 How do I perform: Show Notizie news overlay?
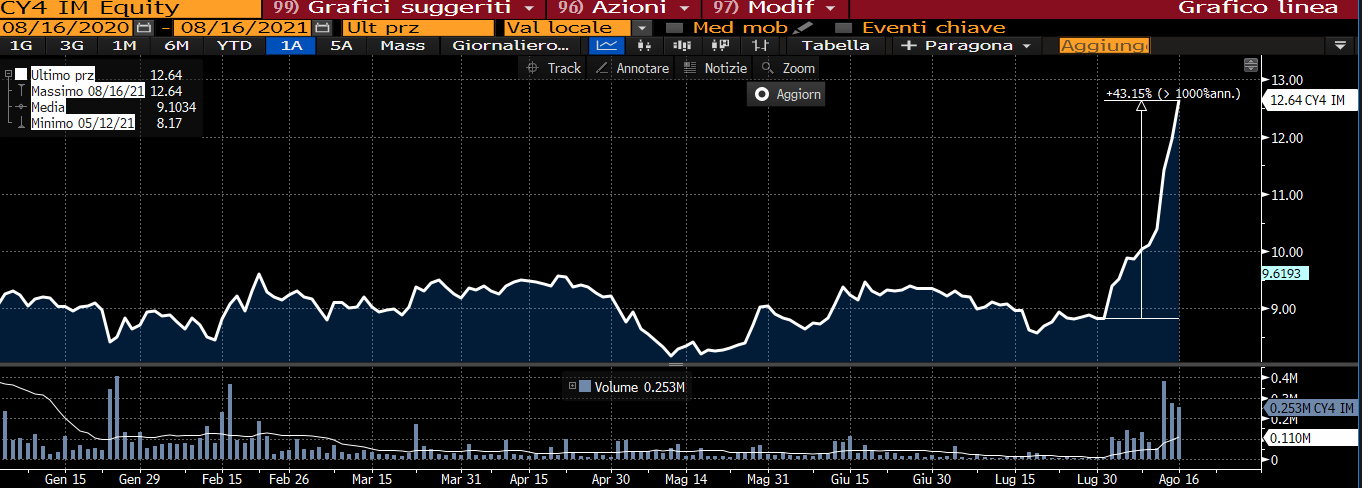(x=715, y=68)
